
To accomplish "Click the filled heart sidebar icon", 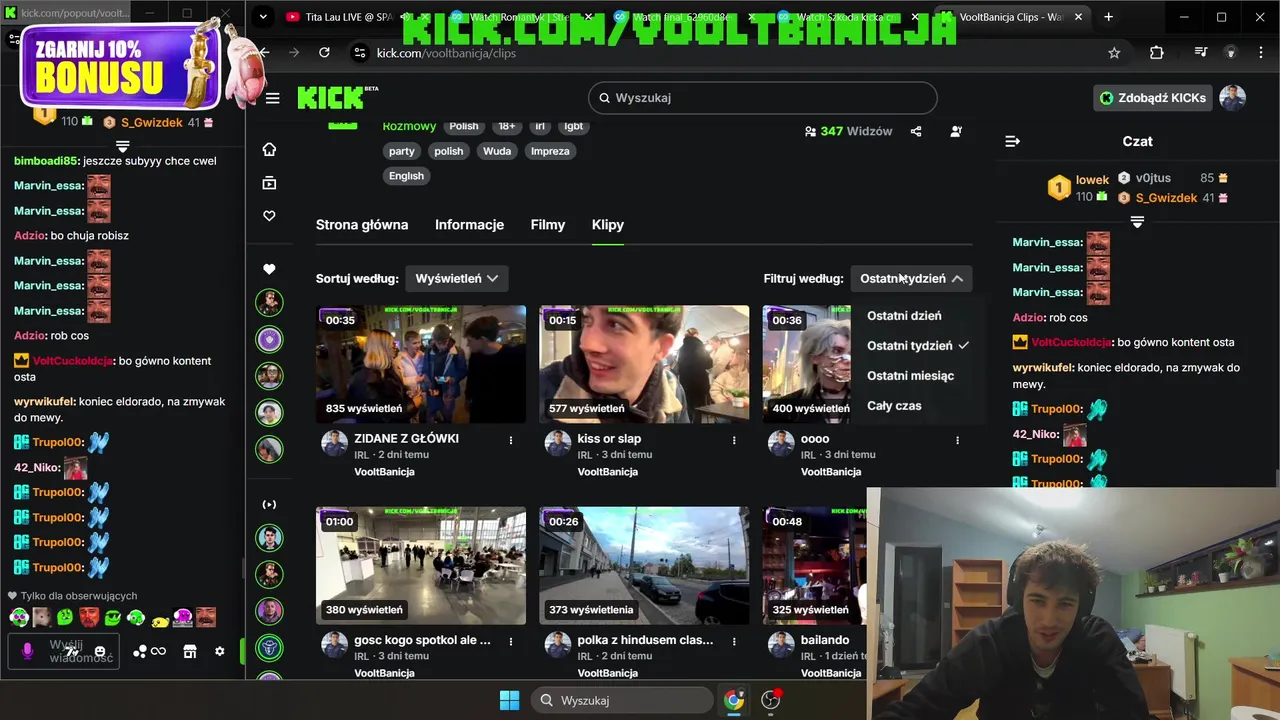I will (x=269, y=269).
